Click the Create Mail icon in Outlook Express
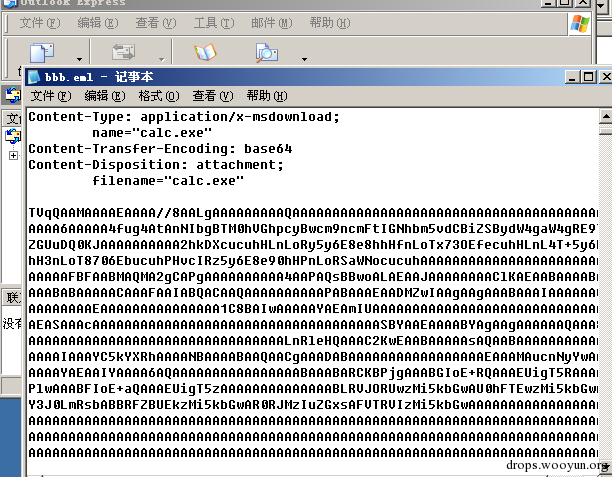This screenshot has width=612, height=477. (x=42, y=53)
